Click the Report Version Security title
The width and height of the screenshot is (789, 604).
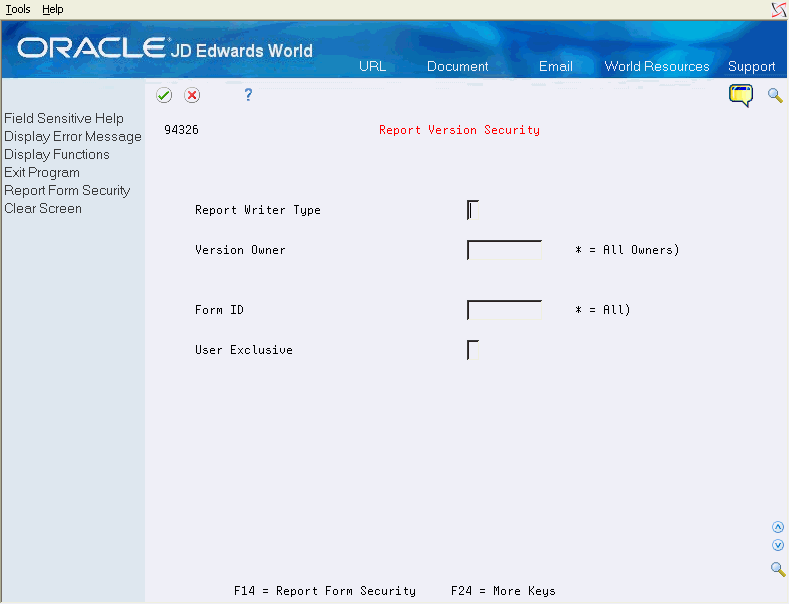(x=459, y=130)
